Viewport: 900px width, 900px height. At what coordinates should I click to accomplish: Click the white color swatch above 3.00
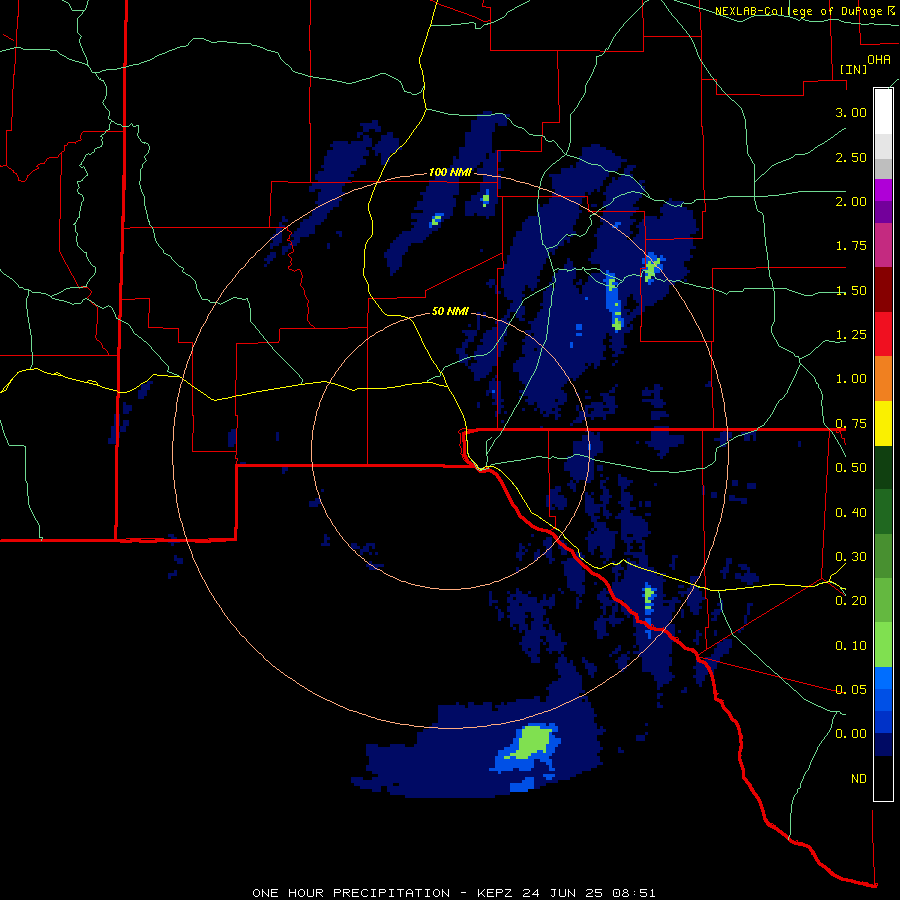[883, 111]
